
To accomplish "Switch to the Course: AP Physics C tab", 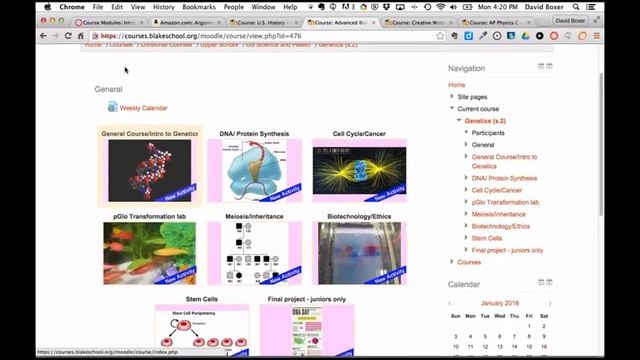I will pyautogui.click(x=495, y=22).
